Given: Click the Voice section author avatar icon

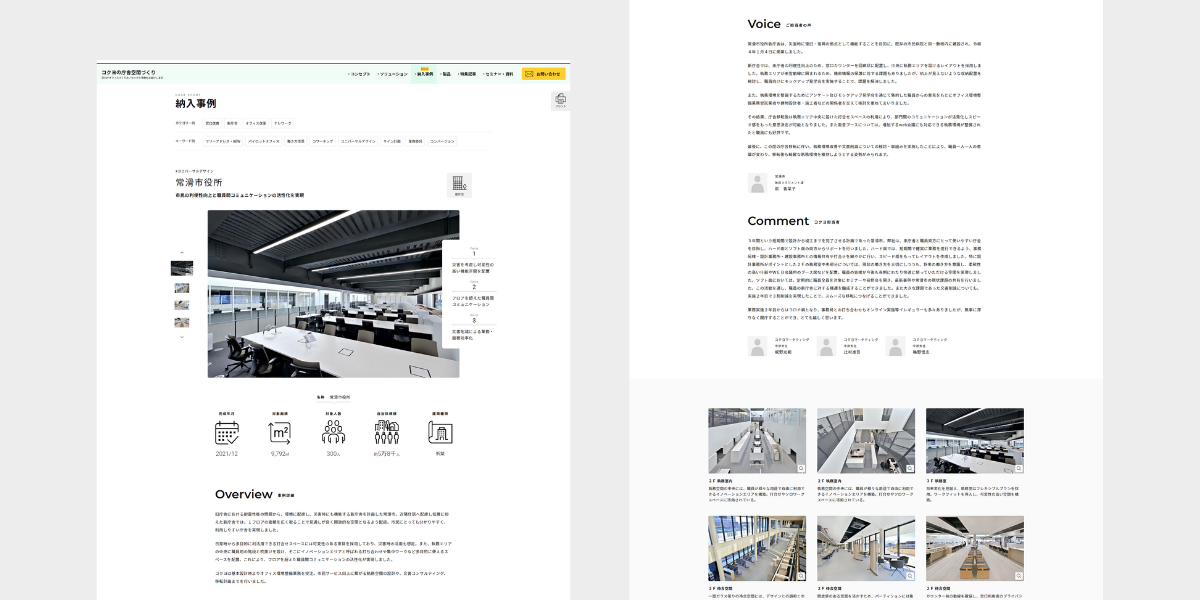Looking at the screenshot, I should pyautogui.click(x=757, y=183).
